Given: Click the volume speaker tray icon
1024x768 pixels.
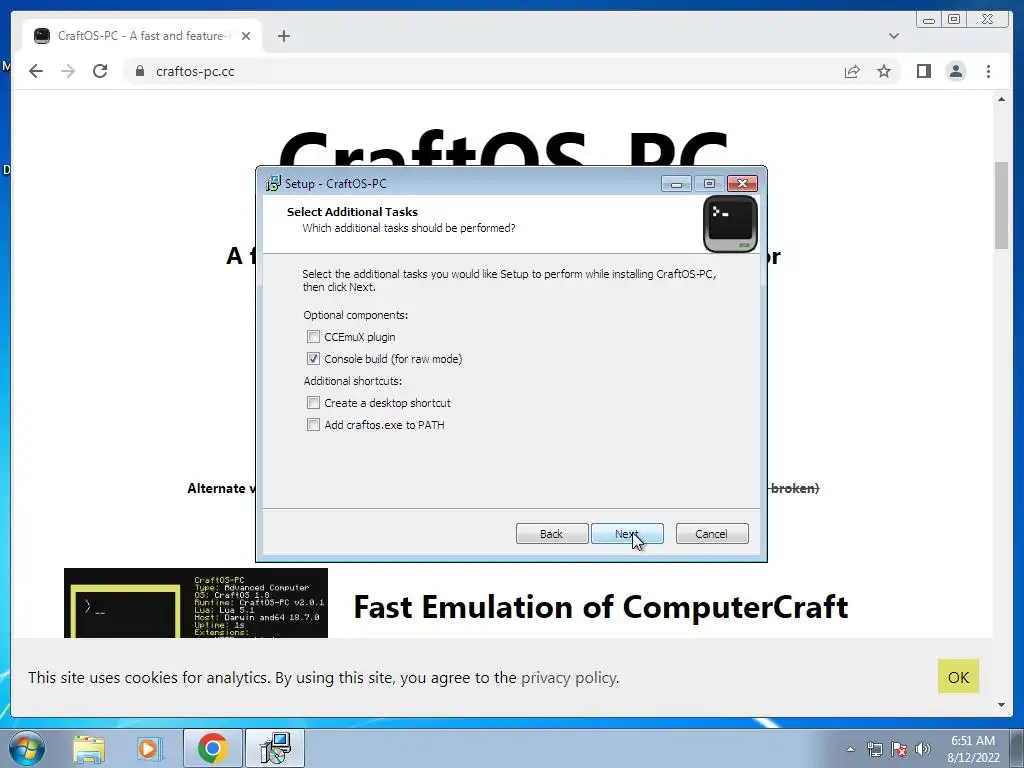Looking at the screenshot, I should coord(922,749).
